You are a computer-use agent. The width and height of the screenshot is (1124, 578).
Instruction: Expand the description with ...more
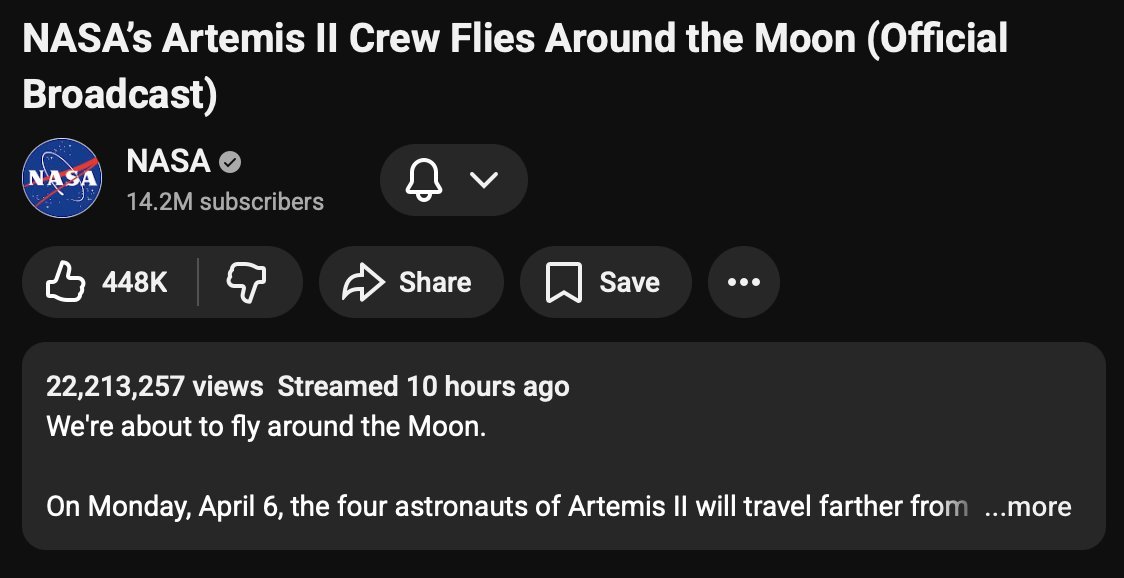pos(1027,507)
